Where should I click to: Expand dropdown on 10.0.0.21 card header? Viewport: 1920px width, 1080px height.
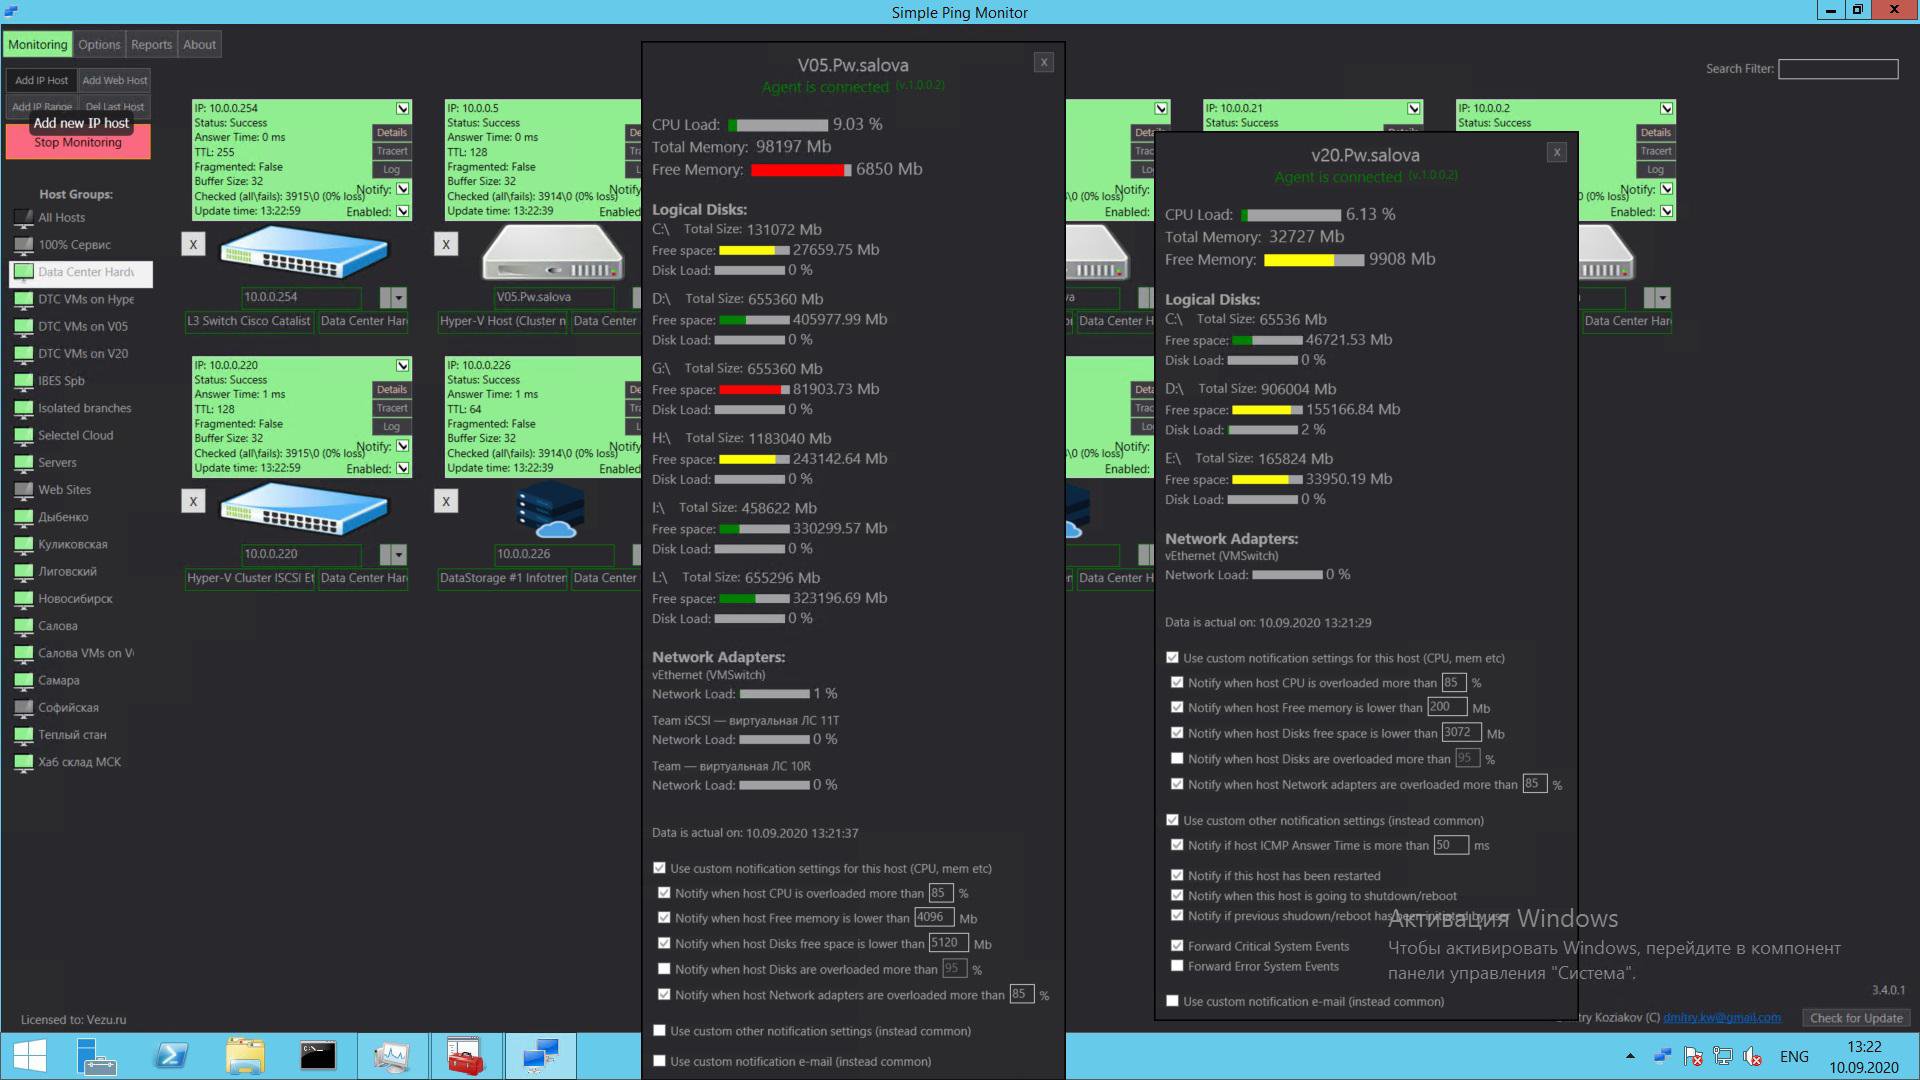pyautogui.click(x=1414, y=108)
